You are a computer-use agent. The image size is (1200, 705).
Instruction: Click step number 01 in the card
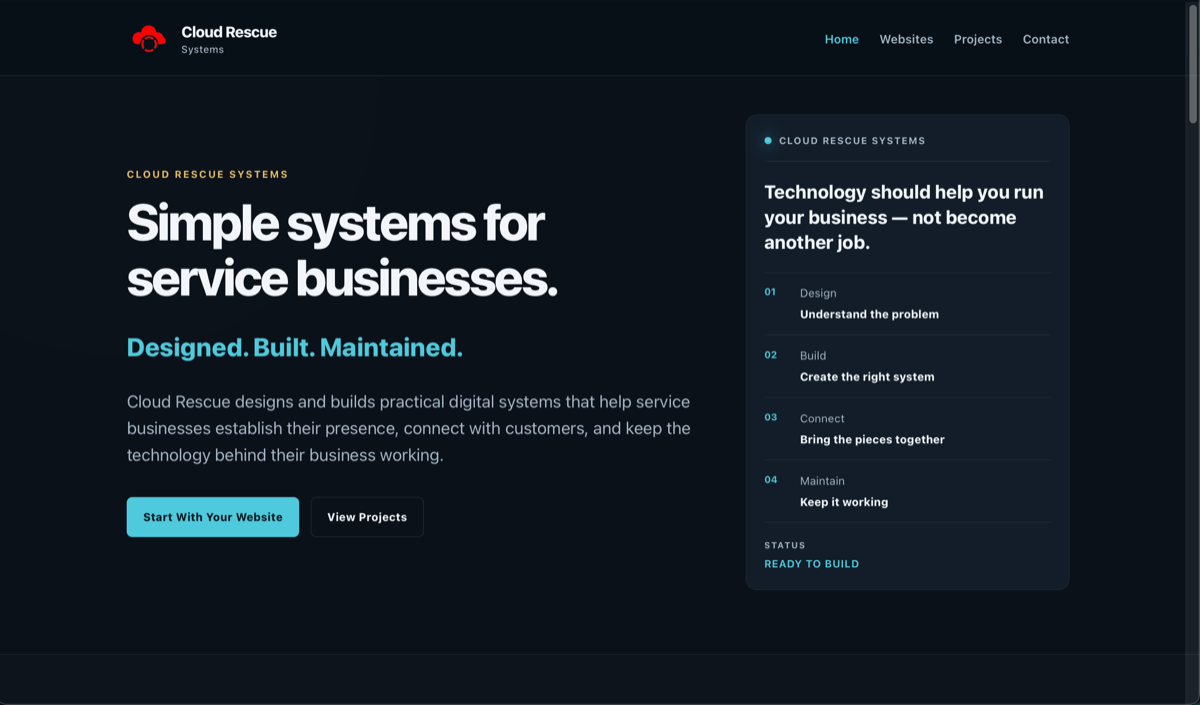[x=770, y=292]
